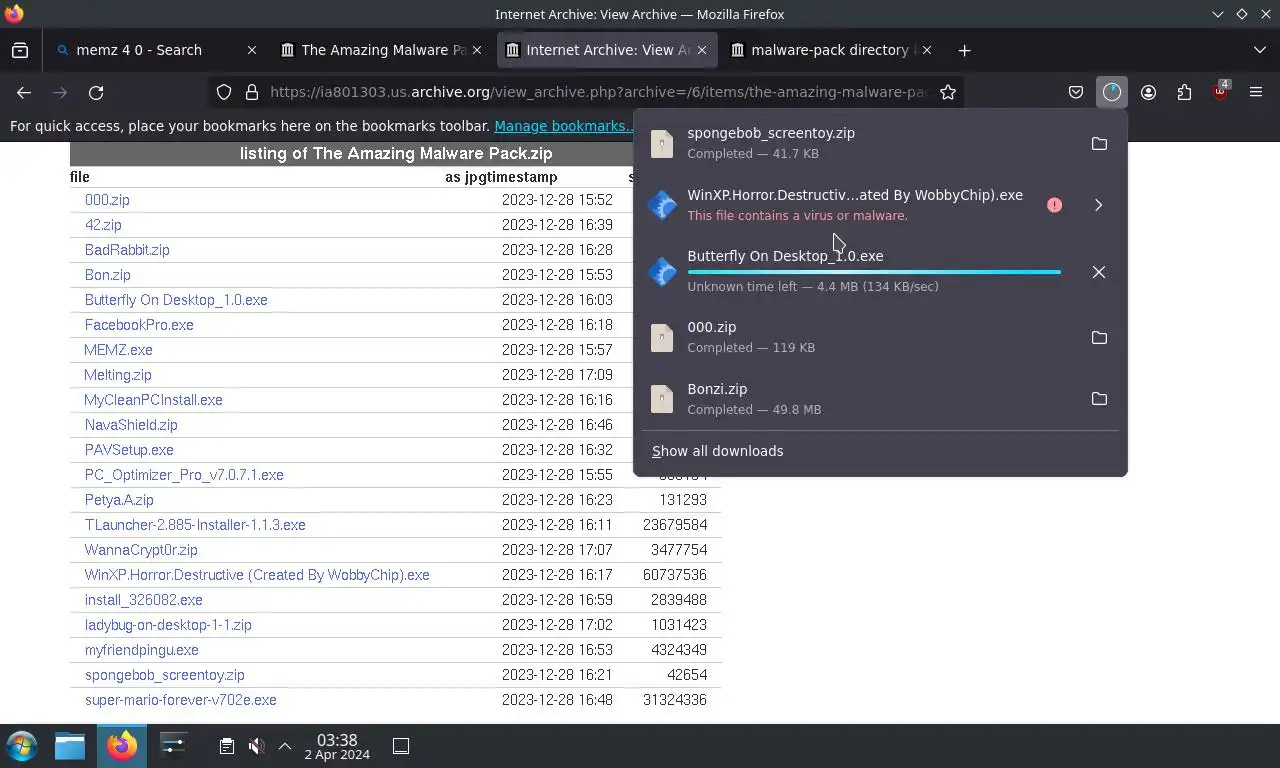Open WannaCrypt0r.zip link

click(141, 550)
